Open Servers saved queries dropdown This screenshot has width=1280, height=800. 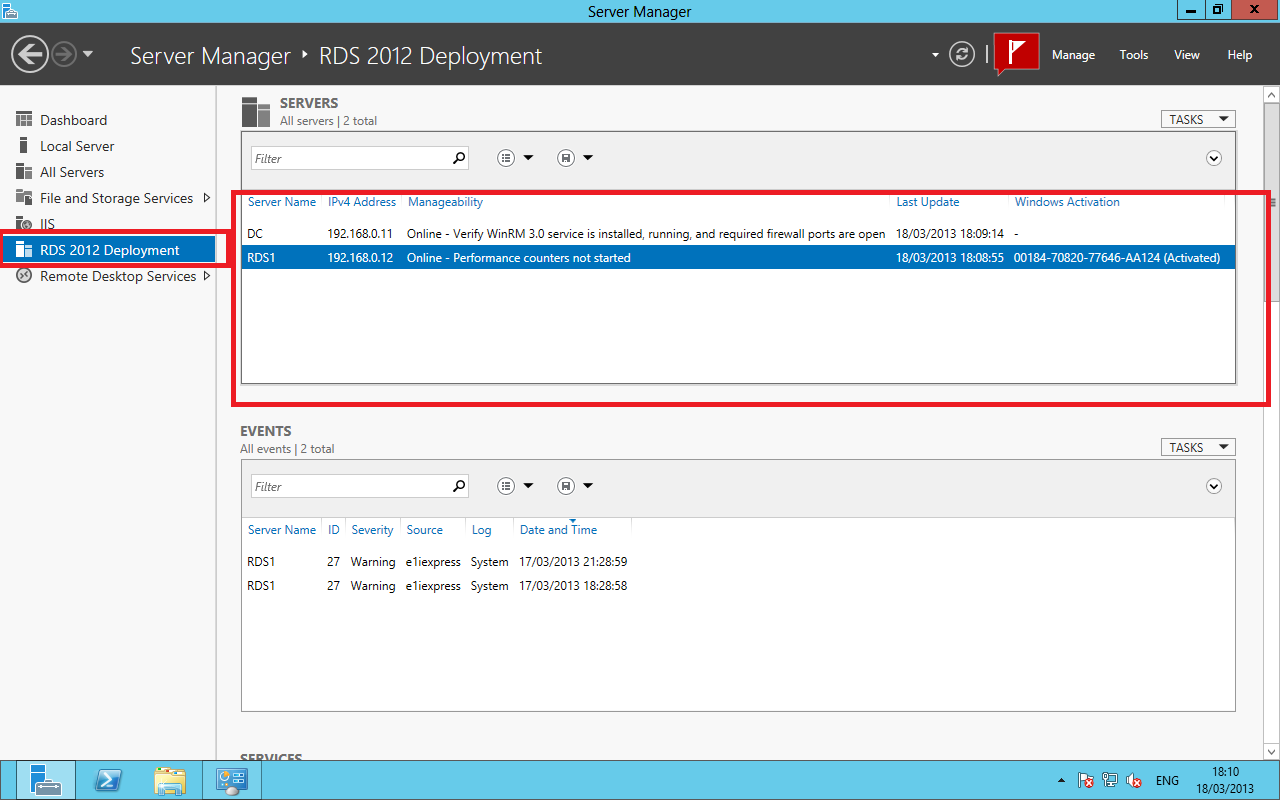(575, 158)
